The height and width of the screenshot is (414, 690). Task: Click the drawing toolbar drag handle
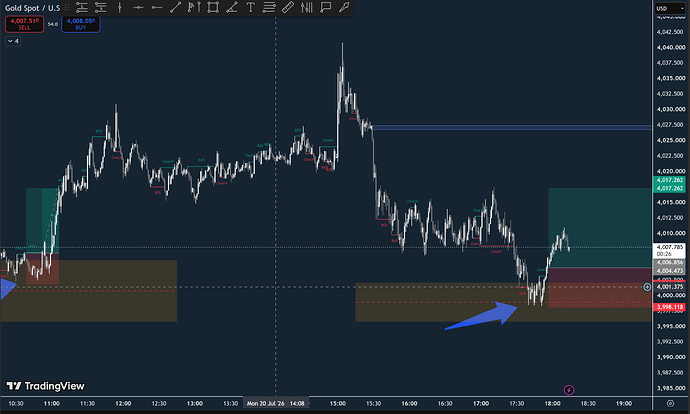[x=67, y=7]
